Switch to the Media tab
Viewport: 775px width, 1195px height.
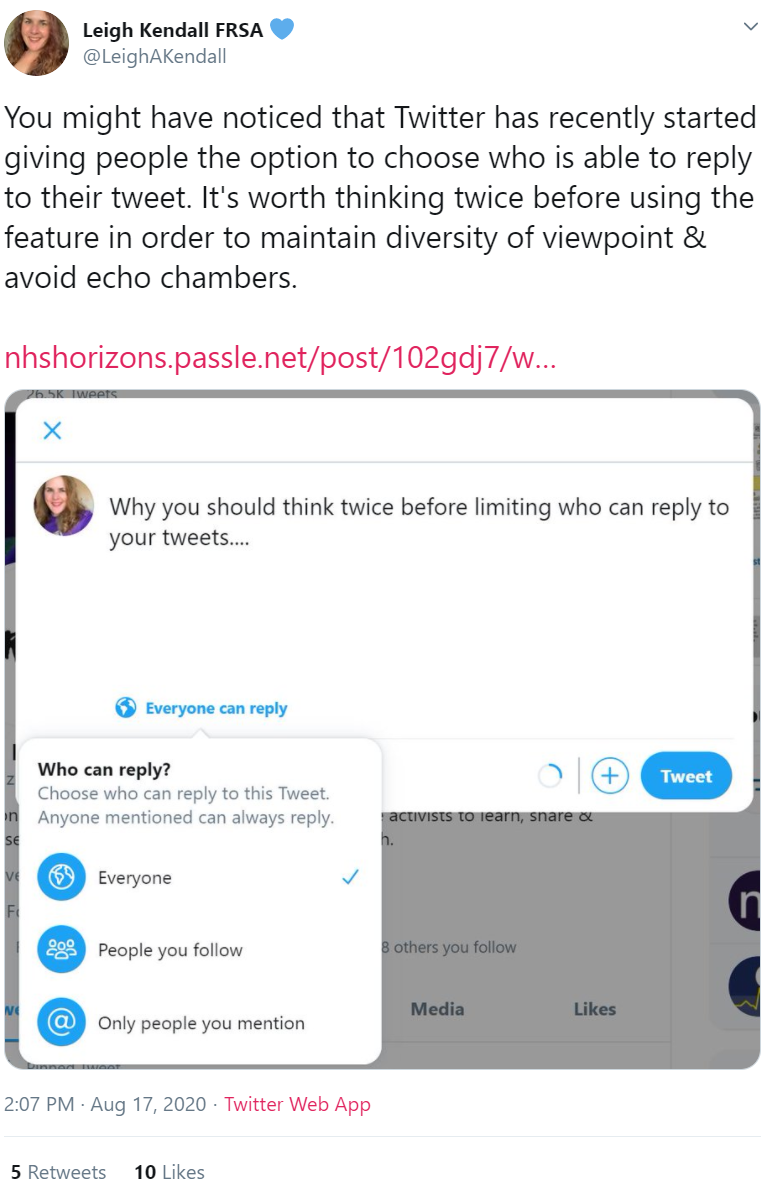(x=437, y=1009)
